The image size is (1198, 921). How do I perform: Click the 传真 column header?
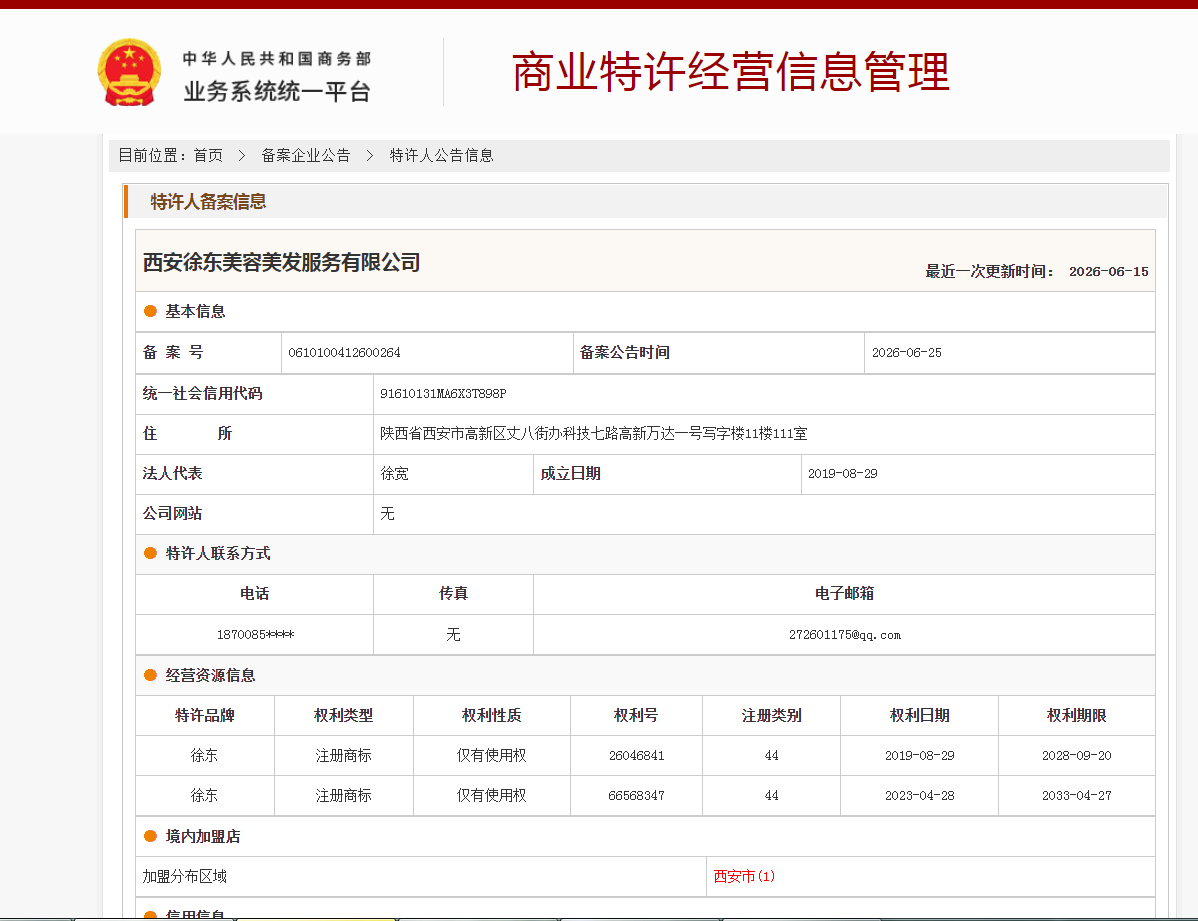(x=453, y=593)
